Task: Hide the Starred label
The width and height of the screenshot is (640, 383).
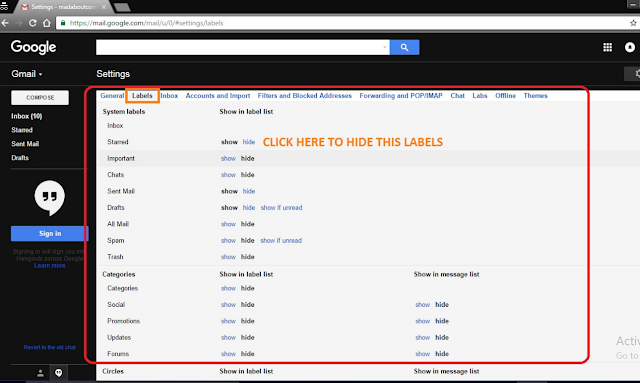Action: tap(249, 142)
